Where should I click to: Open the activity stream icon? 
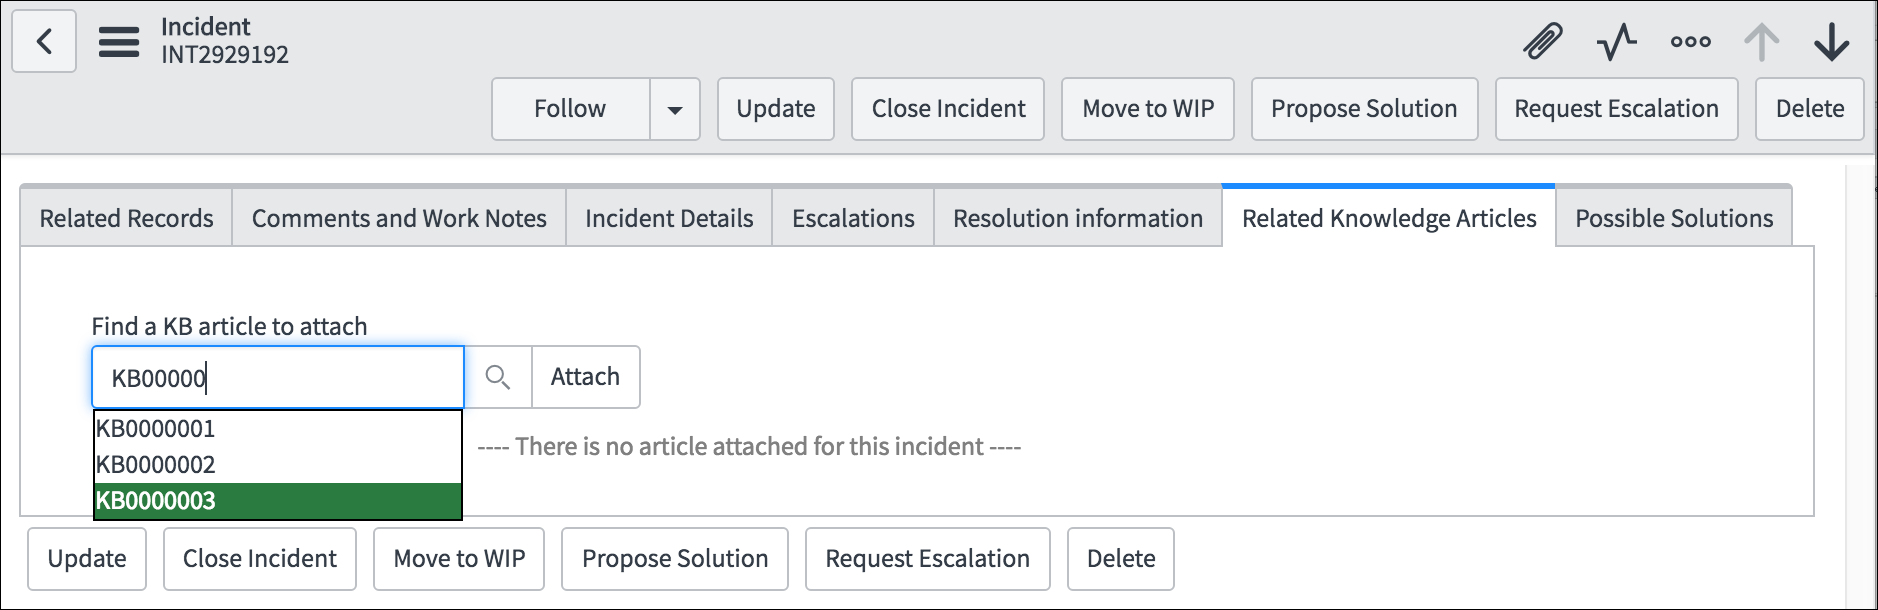point(1616,41)
